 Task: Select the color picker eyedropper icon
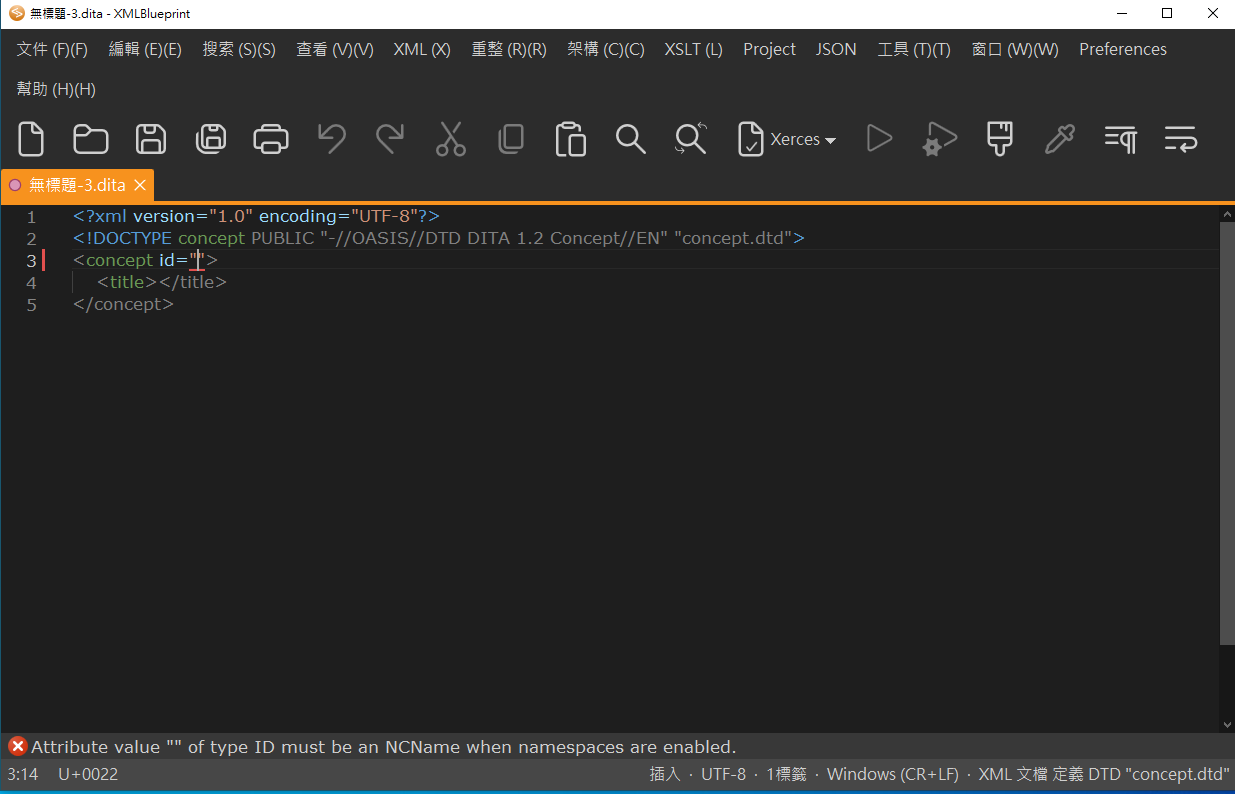coord(1059,139)
